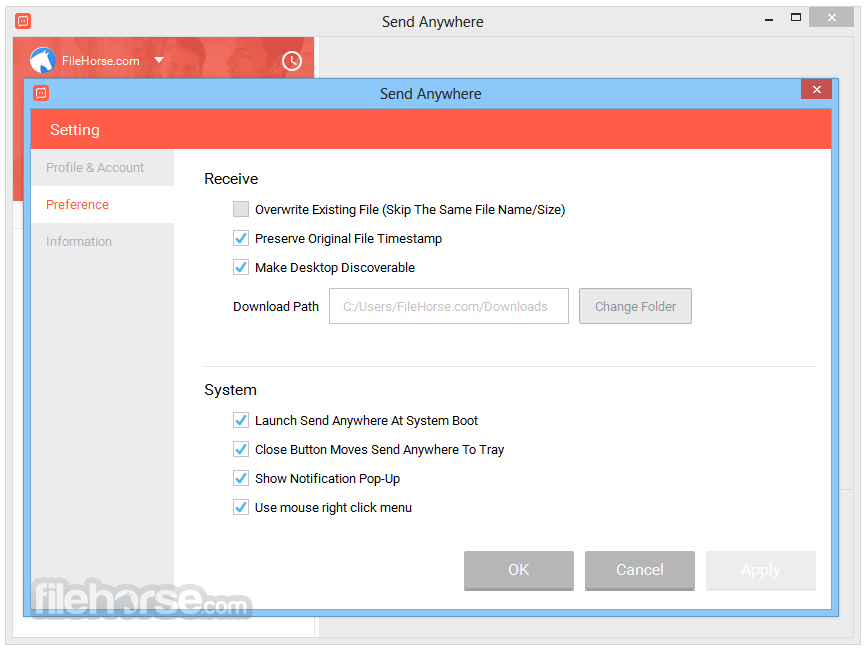Click the Change Folder button

click(635, 306)
